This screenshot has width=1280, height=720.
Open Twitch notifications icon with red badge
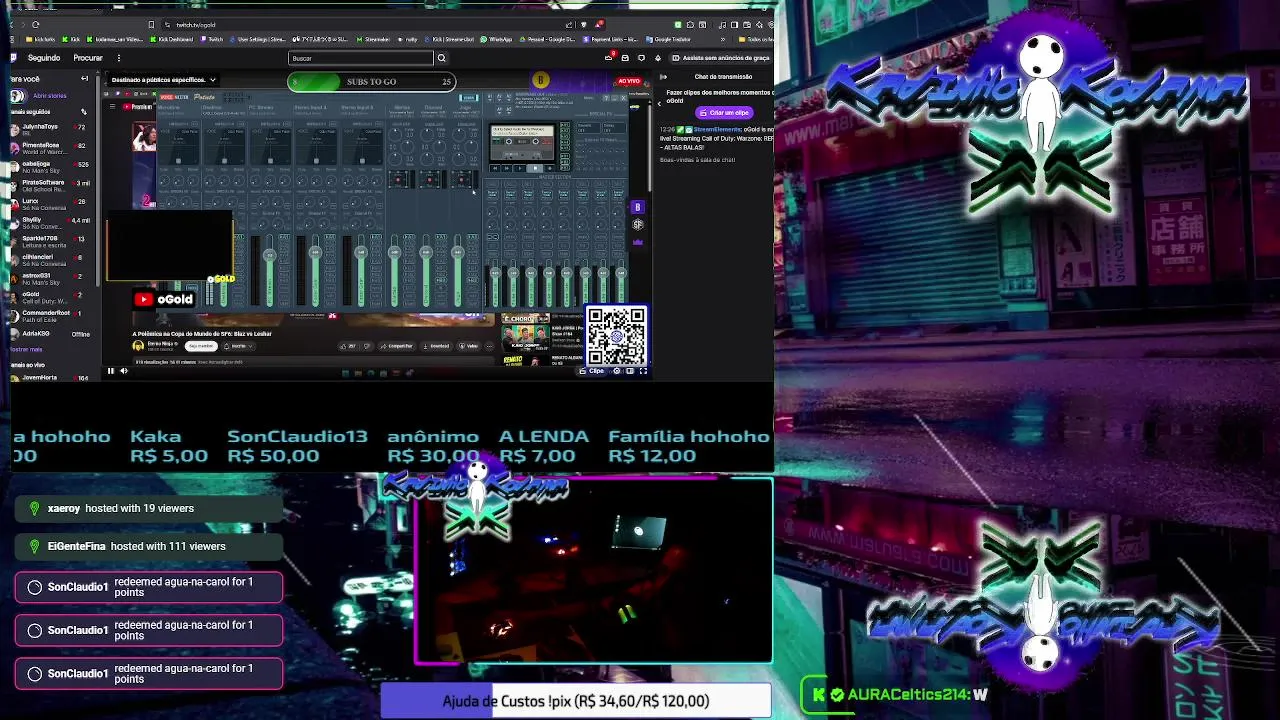pos(609,58)
